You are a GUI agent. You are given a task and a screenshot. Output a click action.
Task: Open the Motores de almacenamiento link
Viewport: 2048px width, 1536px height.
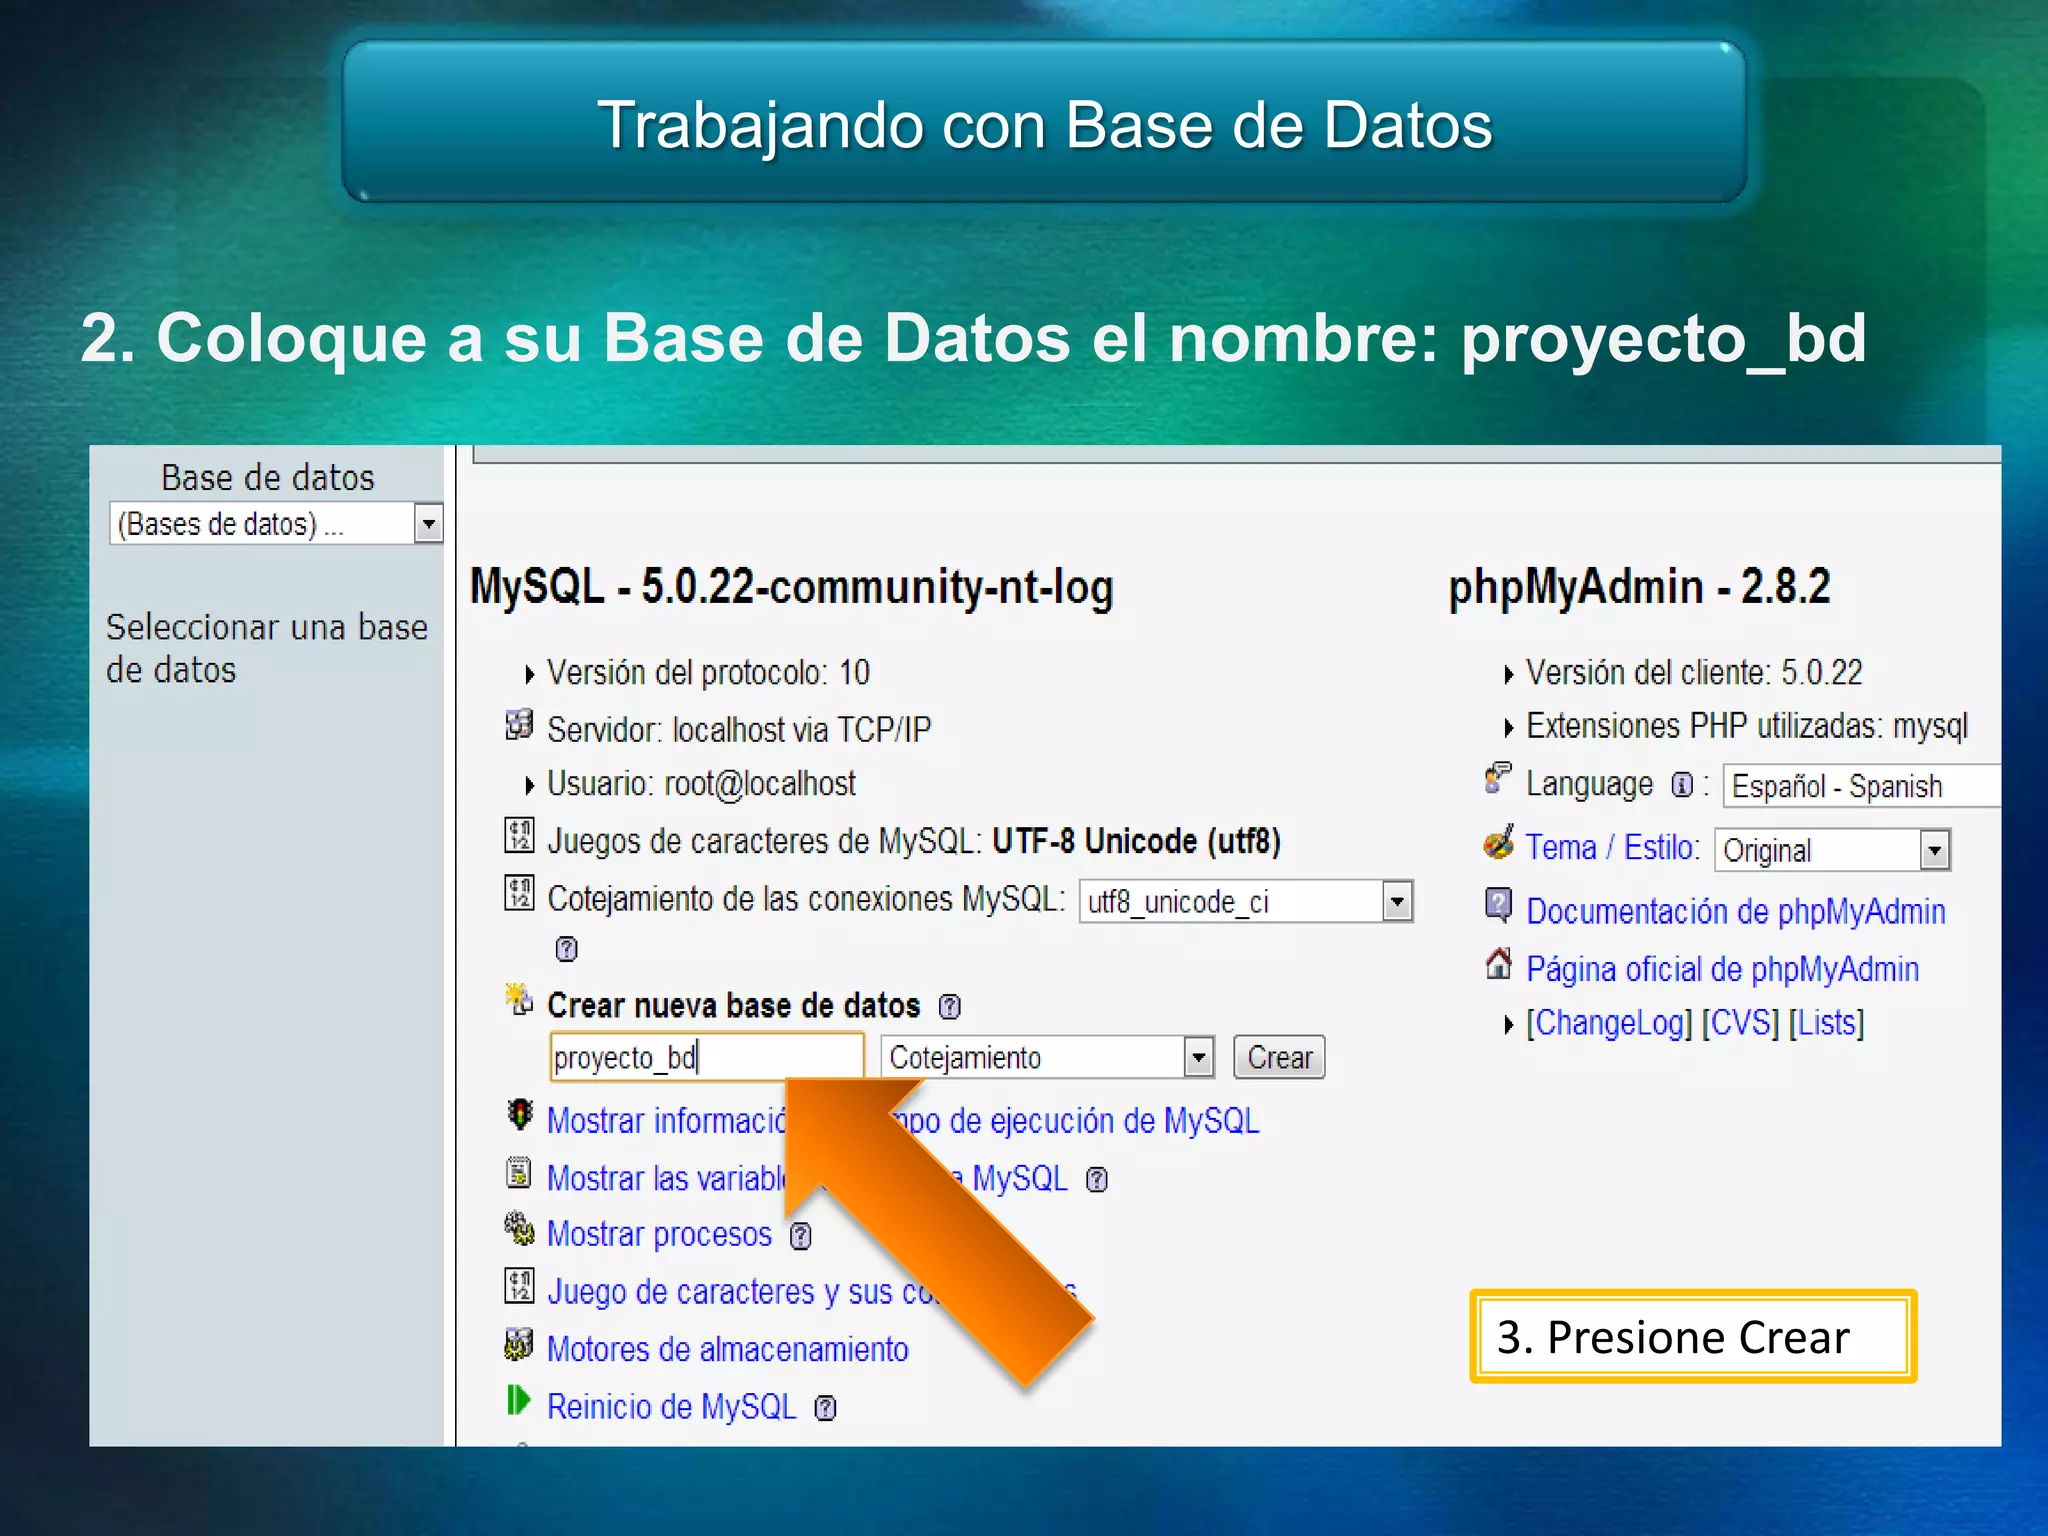click(x=727, y=1350)
